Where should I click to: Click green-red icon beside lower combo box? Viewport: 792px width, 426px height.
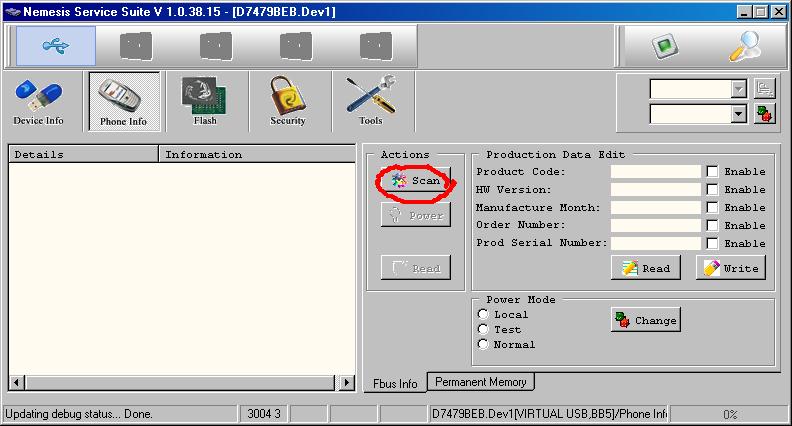tap(764, 114)
